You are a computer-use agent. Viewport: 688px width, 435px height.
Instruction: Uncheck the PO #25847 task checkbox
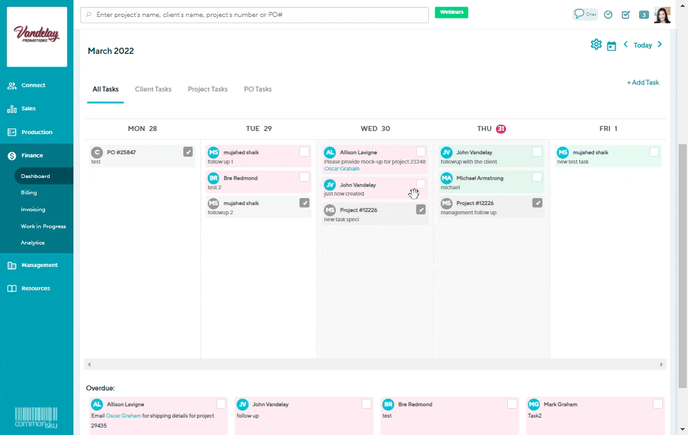(188, 152)
